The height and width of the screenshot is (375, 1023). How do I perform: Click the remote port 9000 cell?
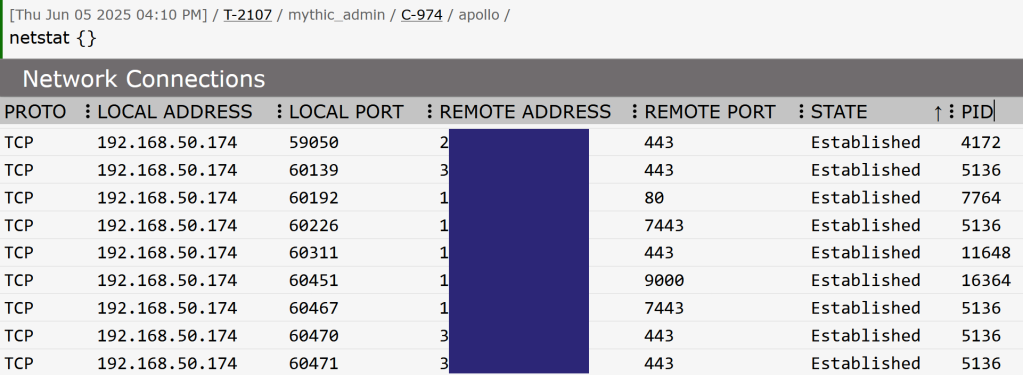[x=664, y=280]
